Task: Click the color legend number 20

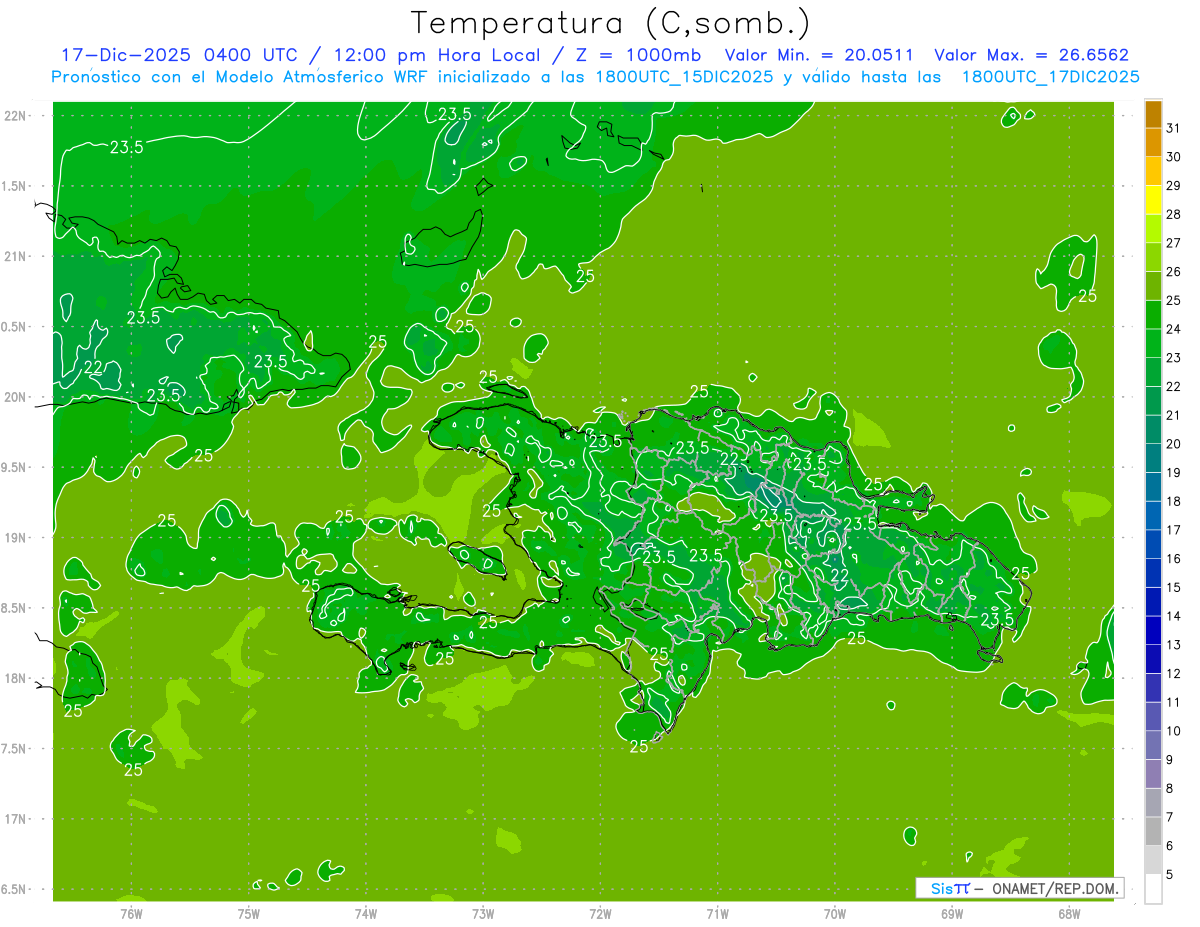Action: [1173, 444]
